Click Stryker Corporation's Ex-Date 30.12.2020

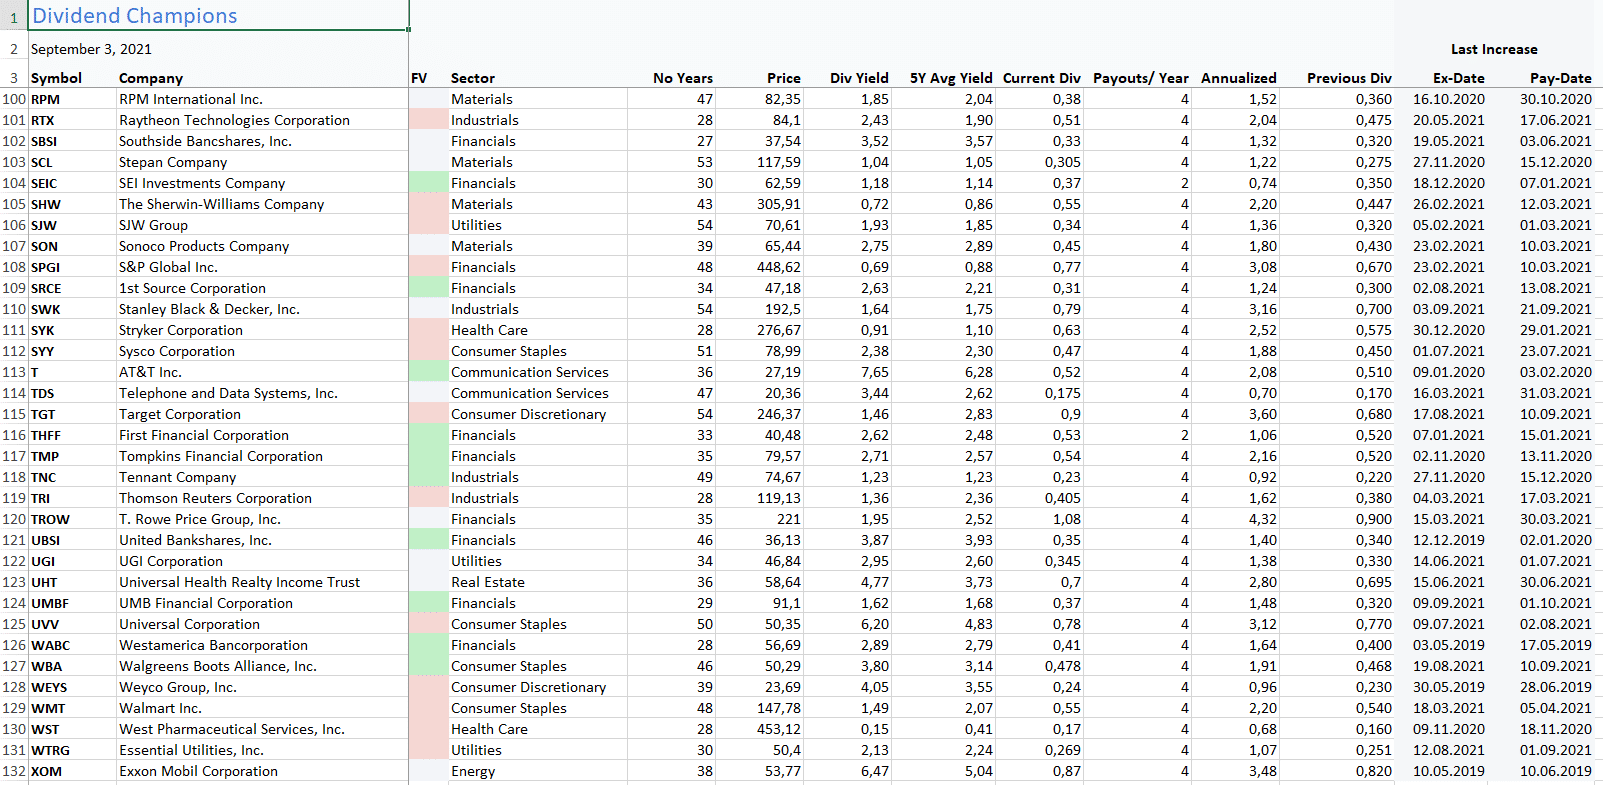click(1448, 330)
